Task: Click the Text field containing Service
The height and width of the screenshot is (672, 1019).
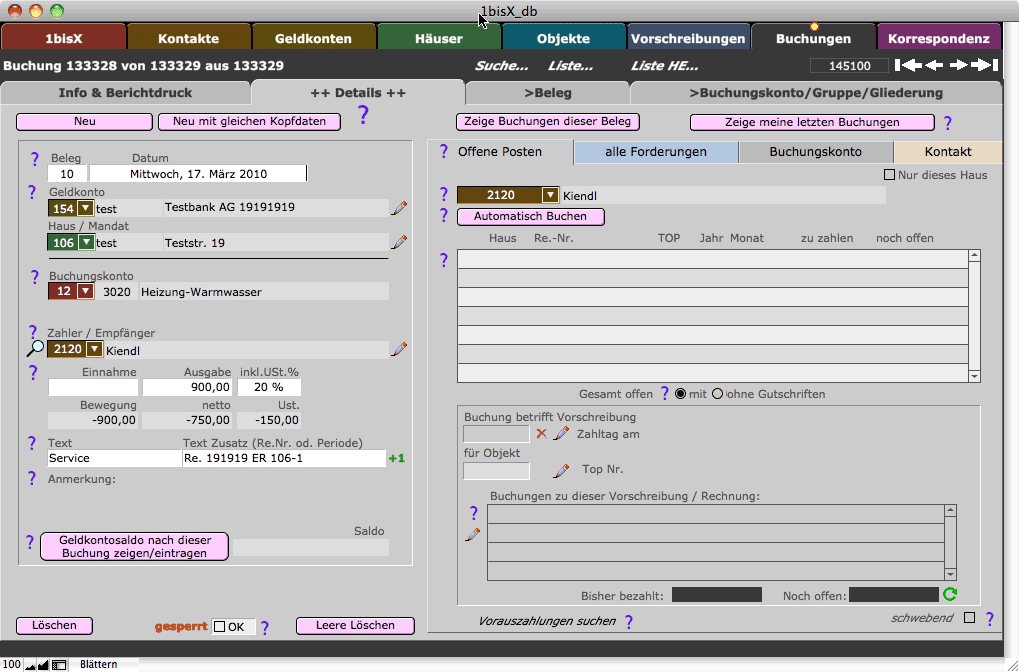Action: (x=113, y=458)
